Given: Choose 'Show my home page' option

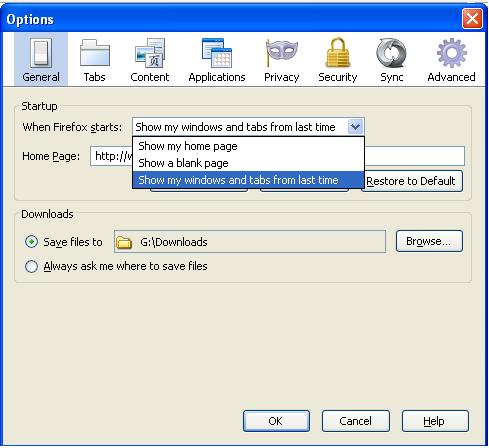Looking at the screenshot, I should (x=248, y=146).
